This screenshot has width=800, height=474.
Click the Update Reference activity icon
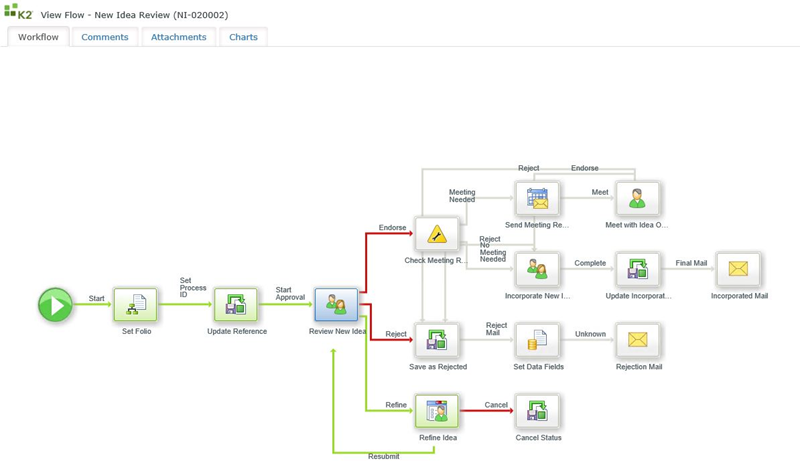tap(236, 304)
